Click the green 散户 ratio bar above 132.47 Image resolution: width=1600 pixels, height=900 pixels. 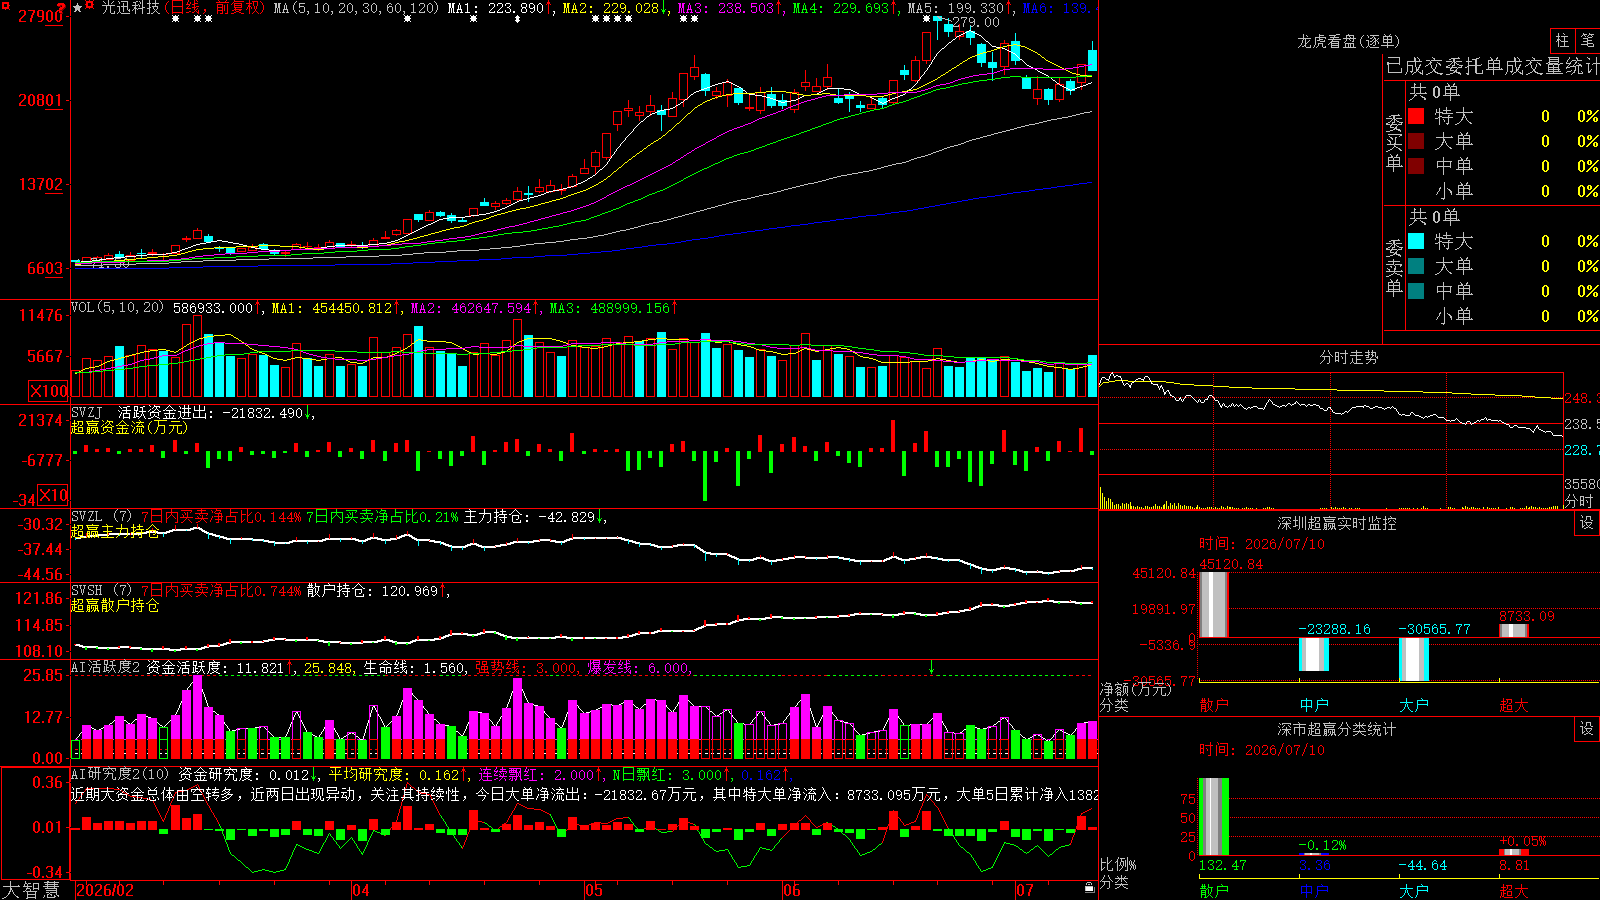tap(1214, 817)
